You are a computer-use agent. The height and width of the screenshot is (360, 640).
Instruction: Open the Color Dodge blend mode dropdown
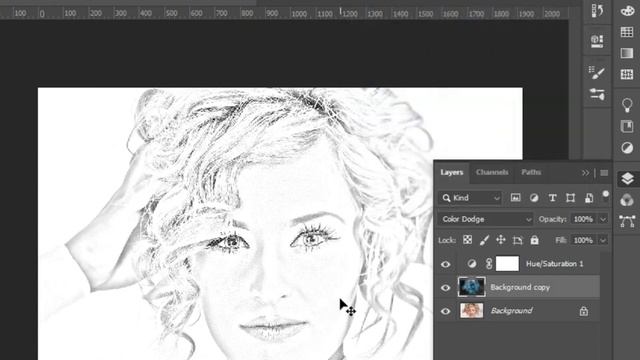(x=485, y=219)
